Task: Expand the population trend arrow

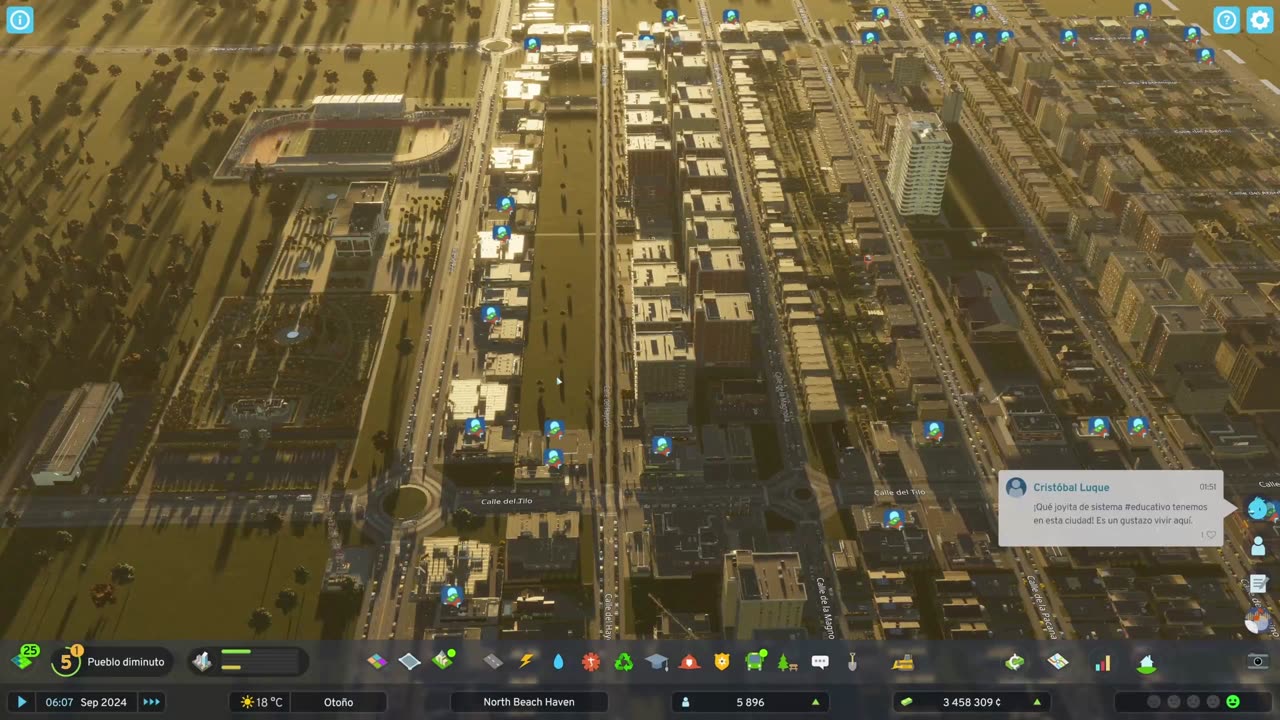Action: (816, 702)
